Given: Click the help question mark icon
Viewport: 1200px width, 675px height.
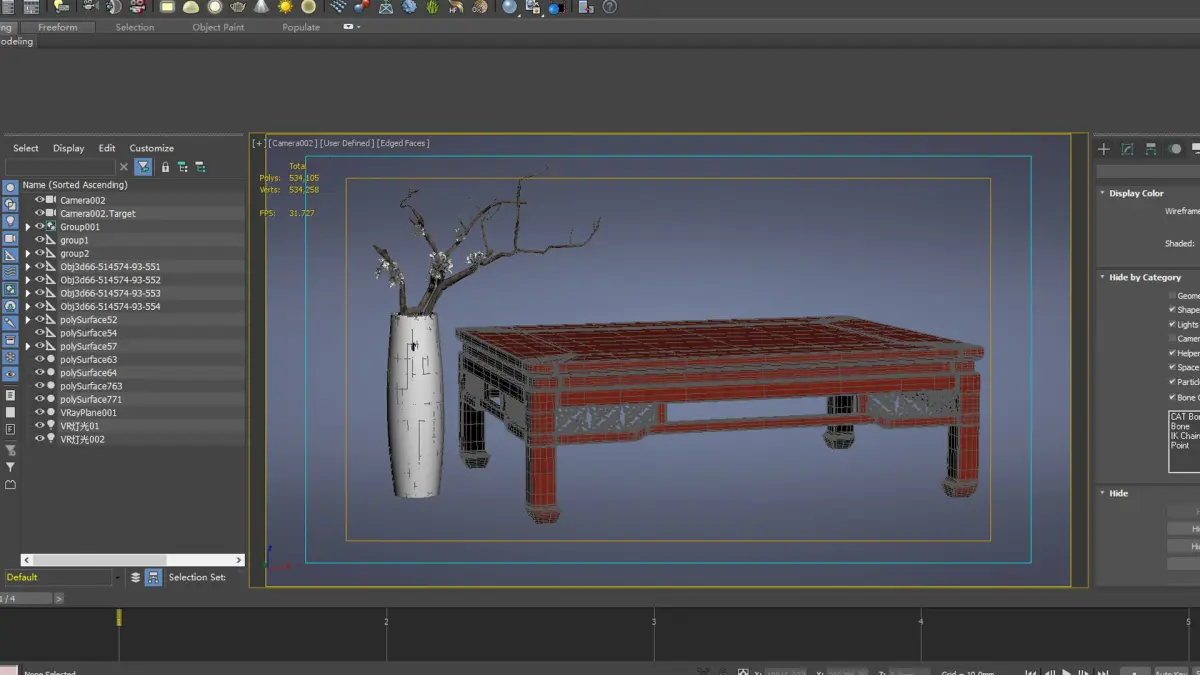Looking at the screenshot, I should (609, 7).
